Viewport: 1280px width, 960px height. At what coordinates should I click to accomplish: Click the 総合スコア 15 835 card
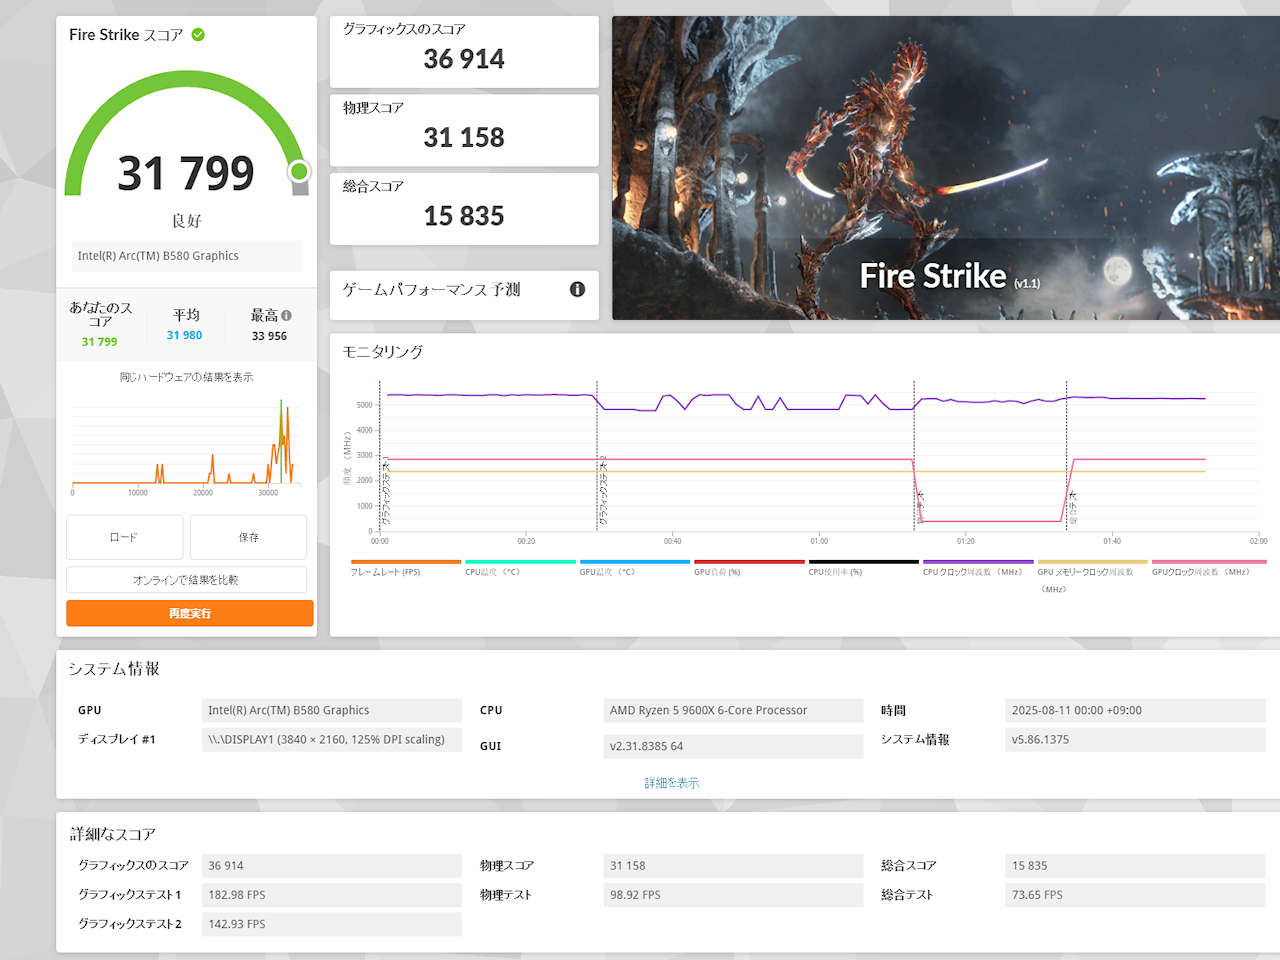pyautogui.click(x=464, y=209)
